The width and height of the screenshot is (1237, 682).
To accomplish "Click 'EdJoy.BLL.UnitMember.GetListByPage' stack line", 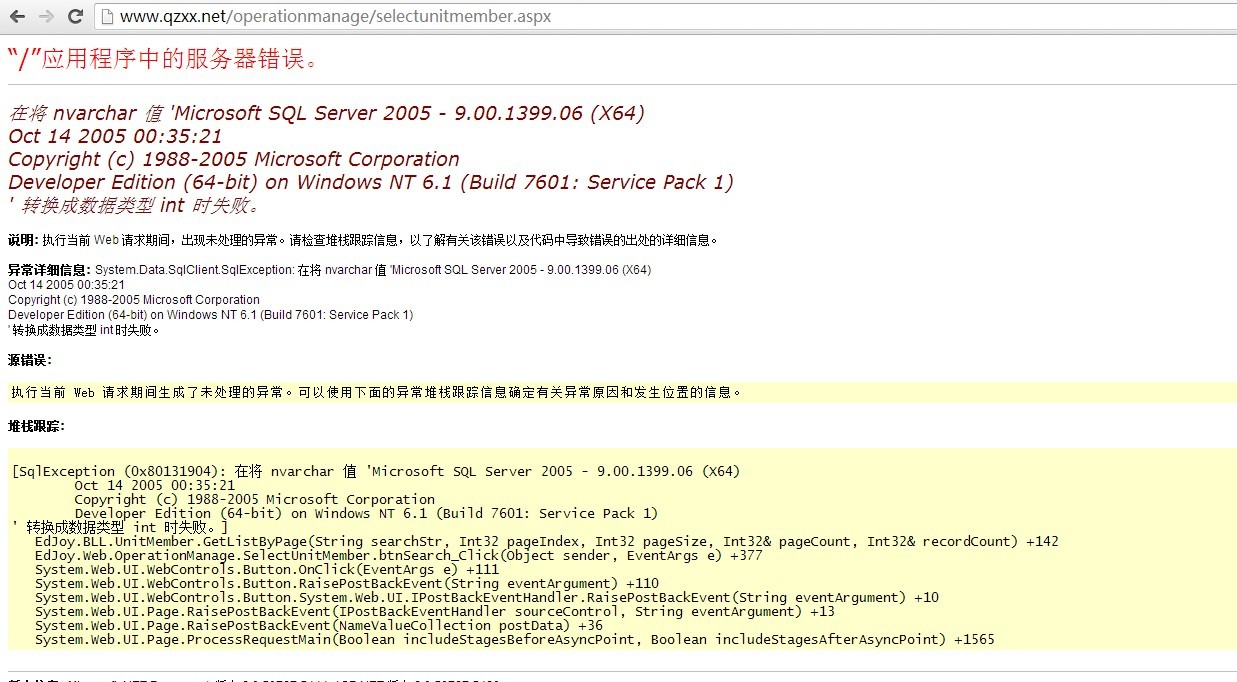I will [x=546, y=541].
